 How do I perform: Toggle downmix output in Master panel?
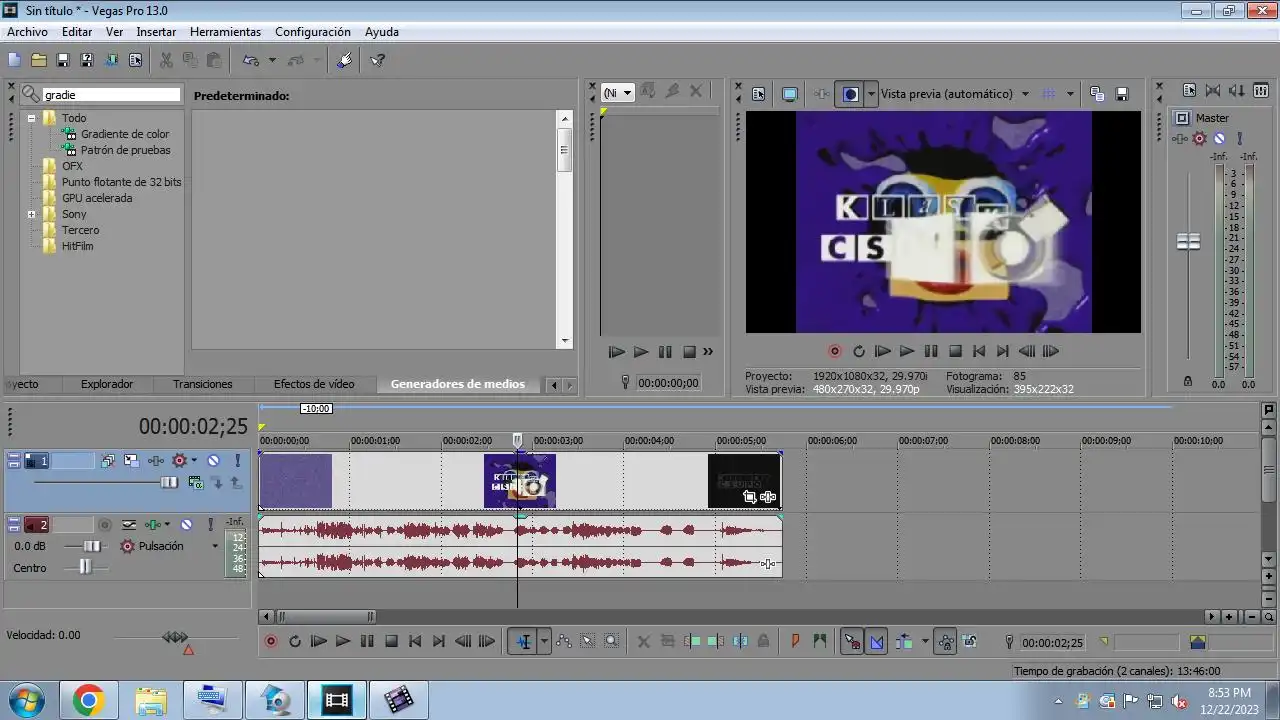coord(1213,91)
